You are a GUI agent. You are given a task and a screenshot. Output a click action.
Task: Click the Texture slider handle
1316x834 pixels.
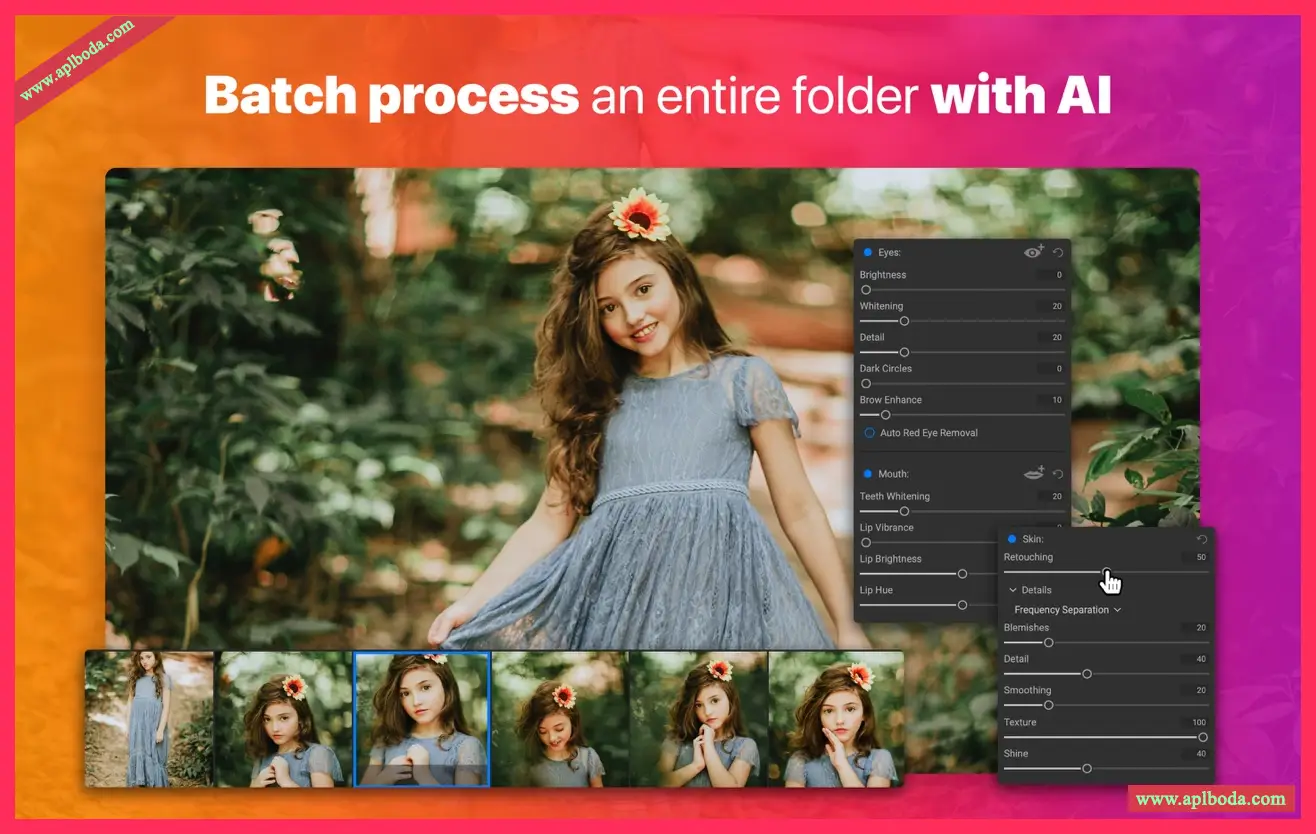pos(1203,737)
